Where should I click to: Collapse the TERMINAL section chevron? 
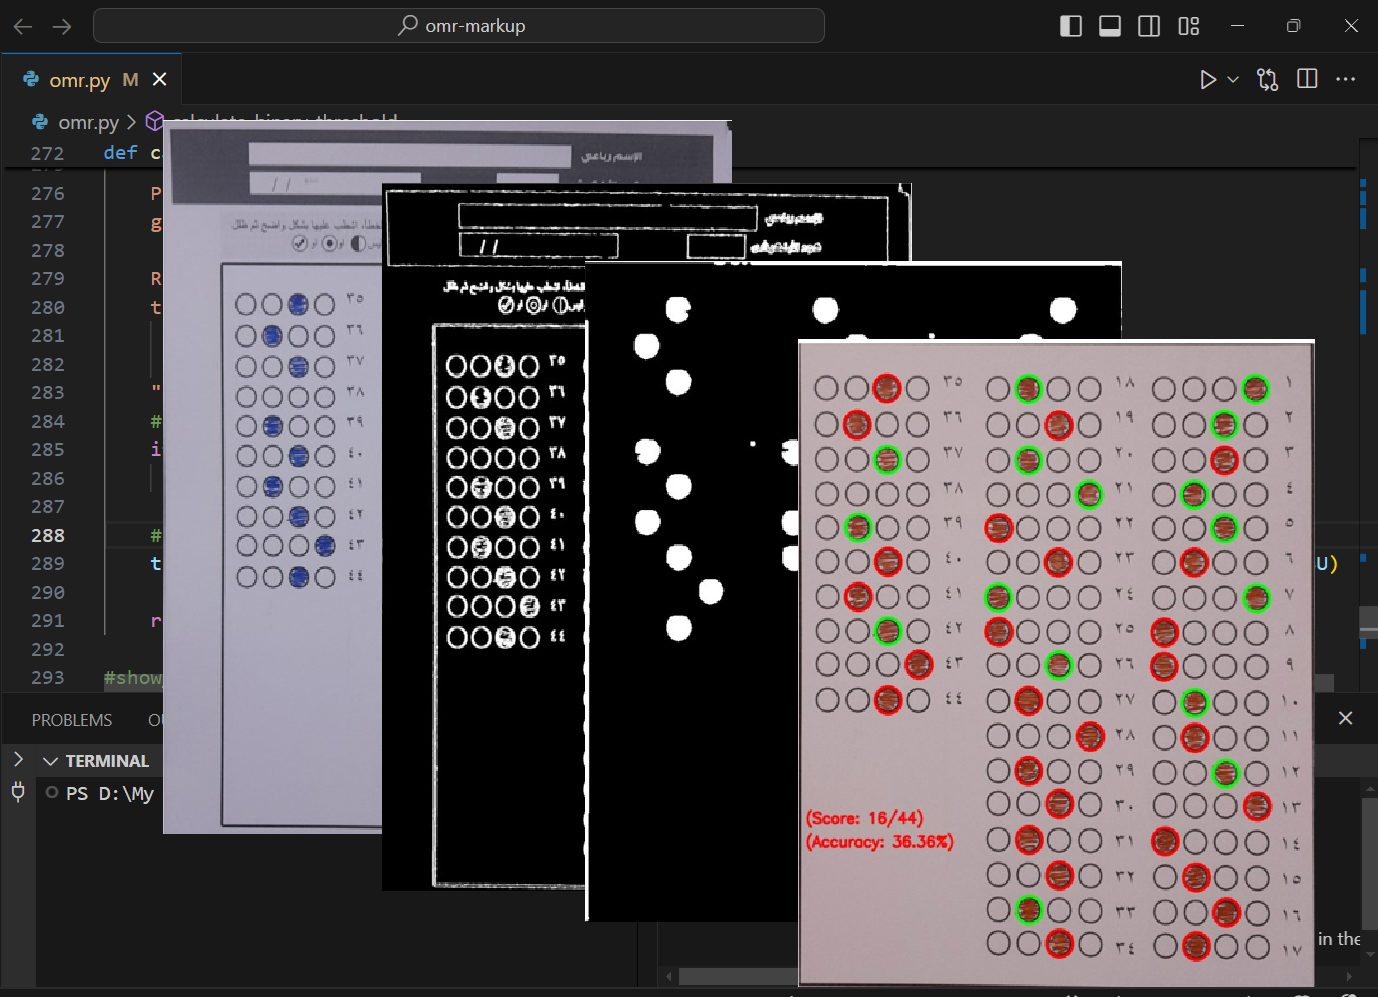pyautogui.click(x=50, y=761)
